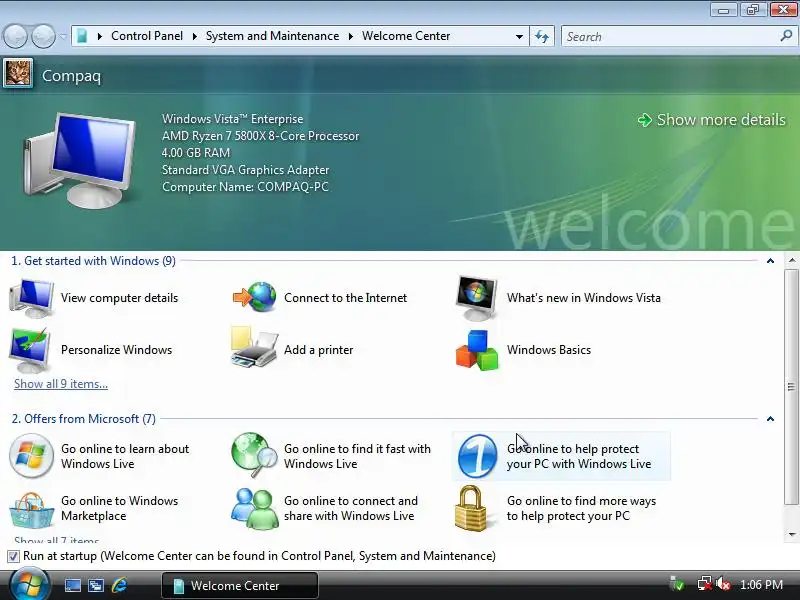This screenshot has width=800, height=600.
Task: Open View computer details monitor icon
Action: (32, 298)
